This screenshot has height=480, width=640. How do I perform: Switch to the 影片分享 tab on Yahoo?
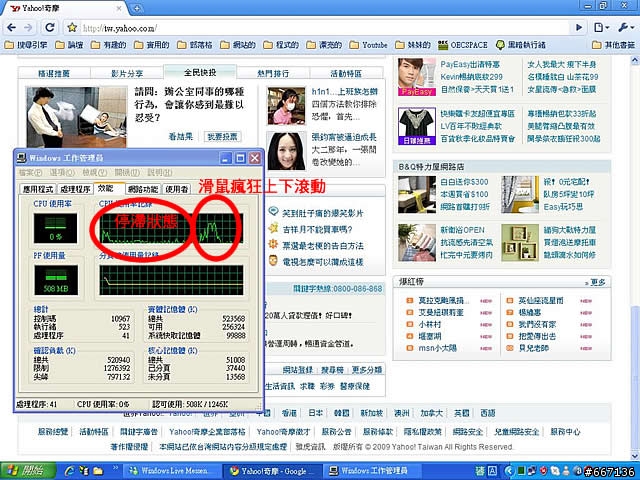tap(127, 73)
